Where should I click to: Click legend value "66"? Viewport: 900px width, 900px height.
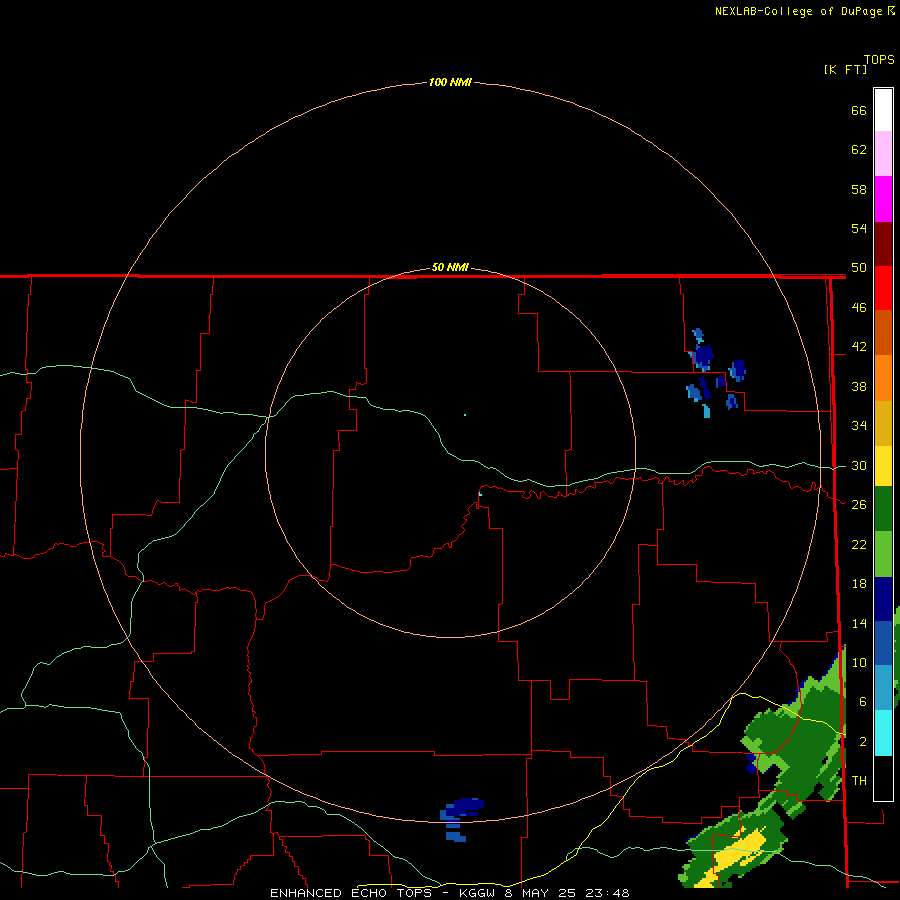point(859,110)
